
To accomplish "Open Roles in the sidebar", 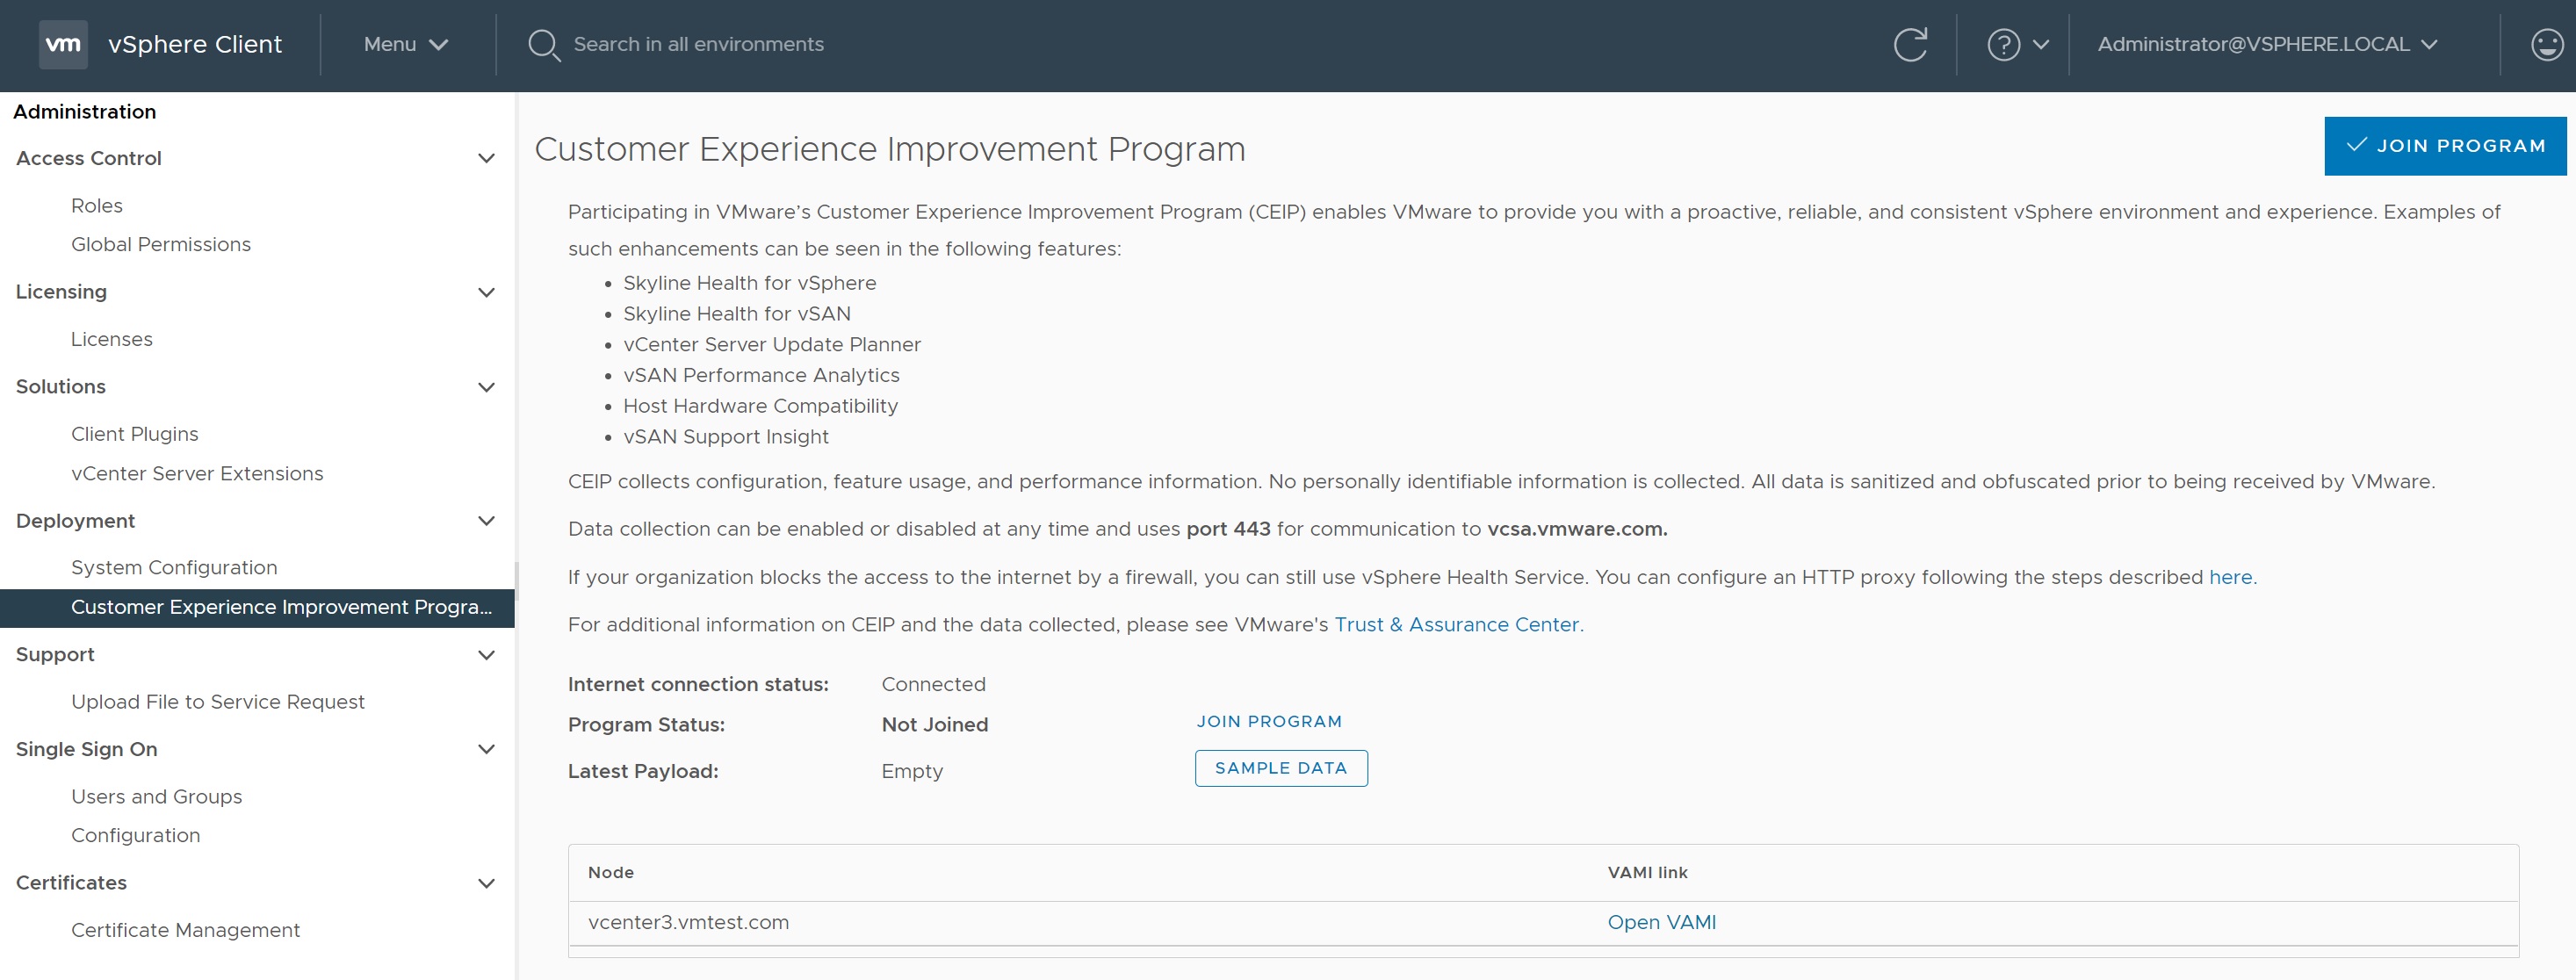I will click(x=97, y=205).
